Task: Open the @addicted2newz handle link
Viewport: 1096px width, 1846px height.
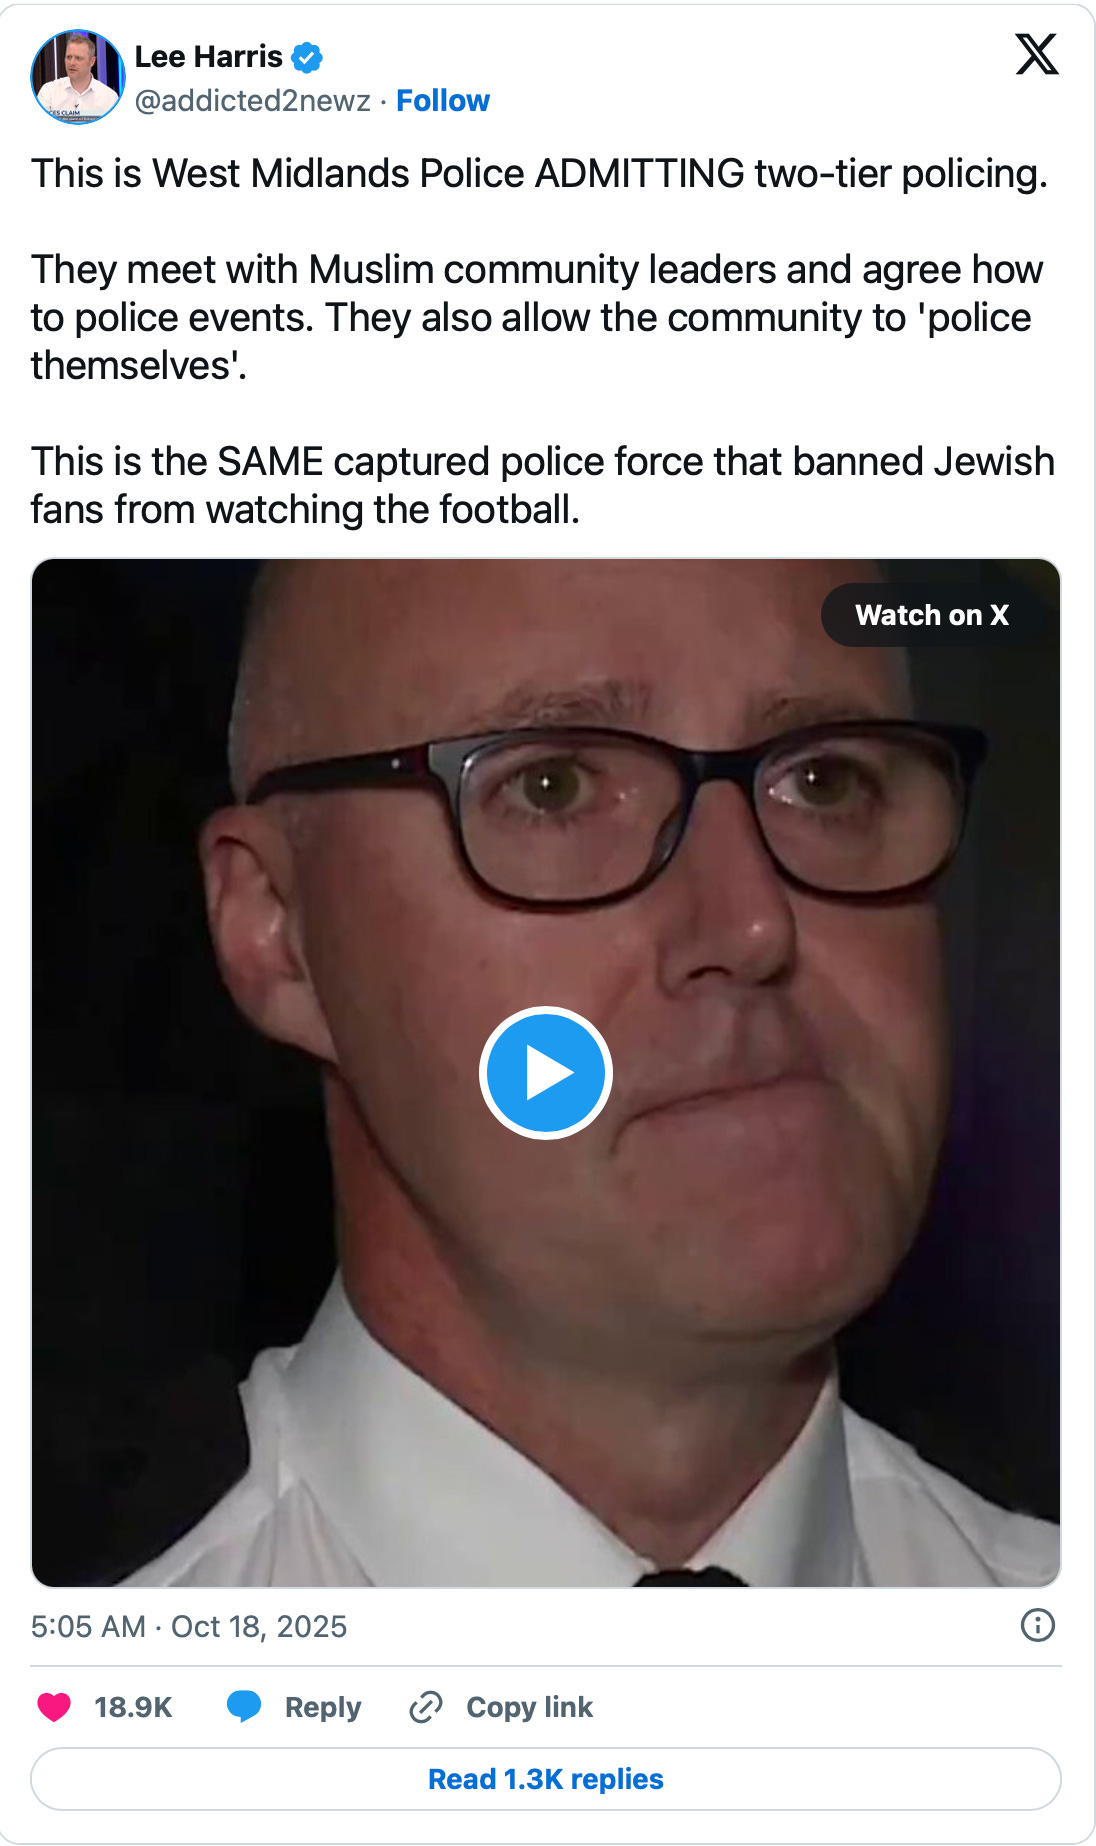Action: pyautogui.click(x=253, y=101)
